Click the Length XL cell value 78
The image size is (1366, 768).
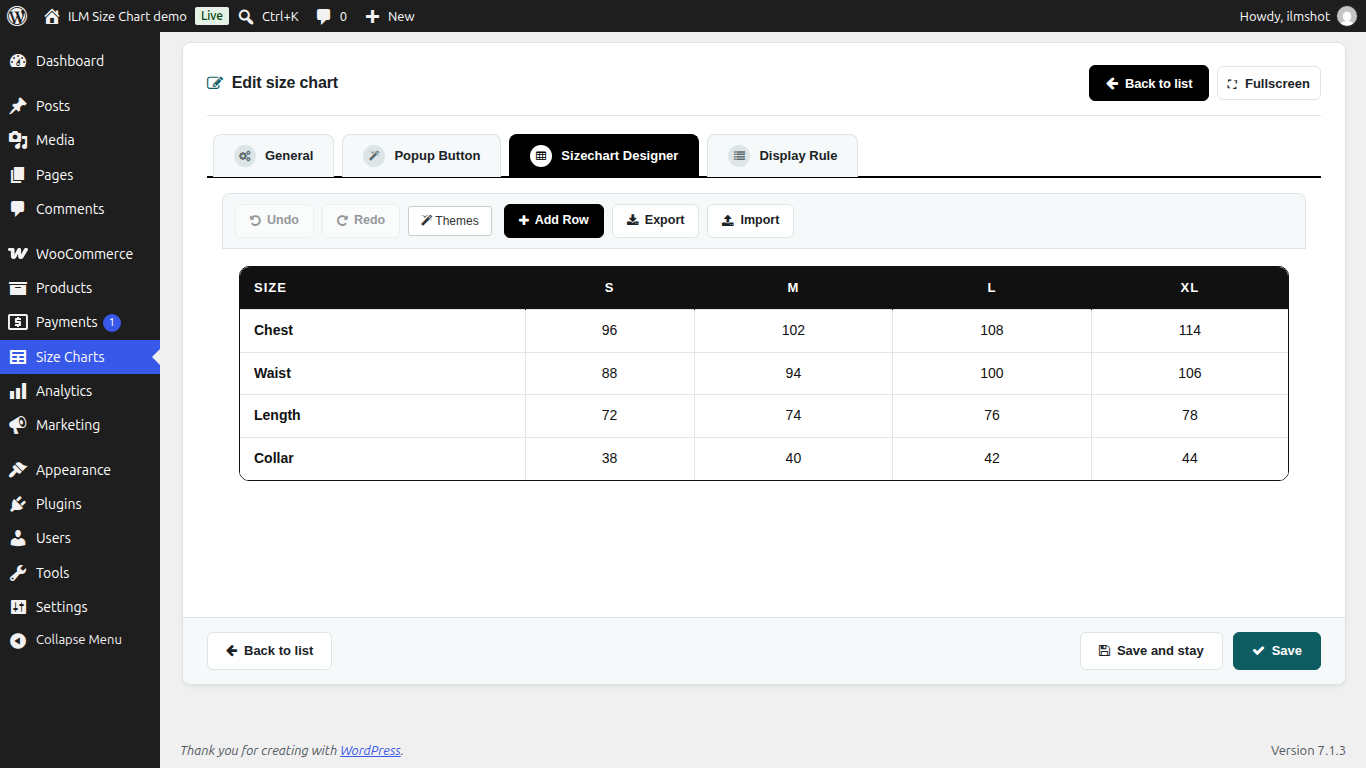1190,416
